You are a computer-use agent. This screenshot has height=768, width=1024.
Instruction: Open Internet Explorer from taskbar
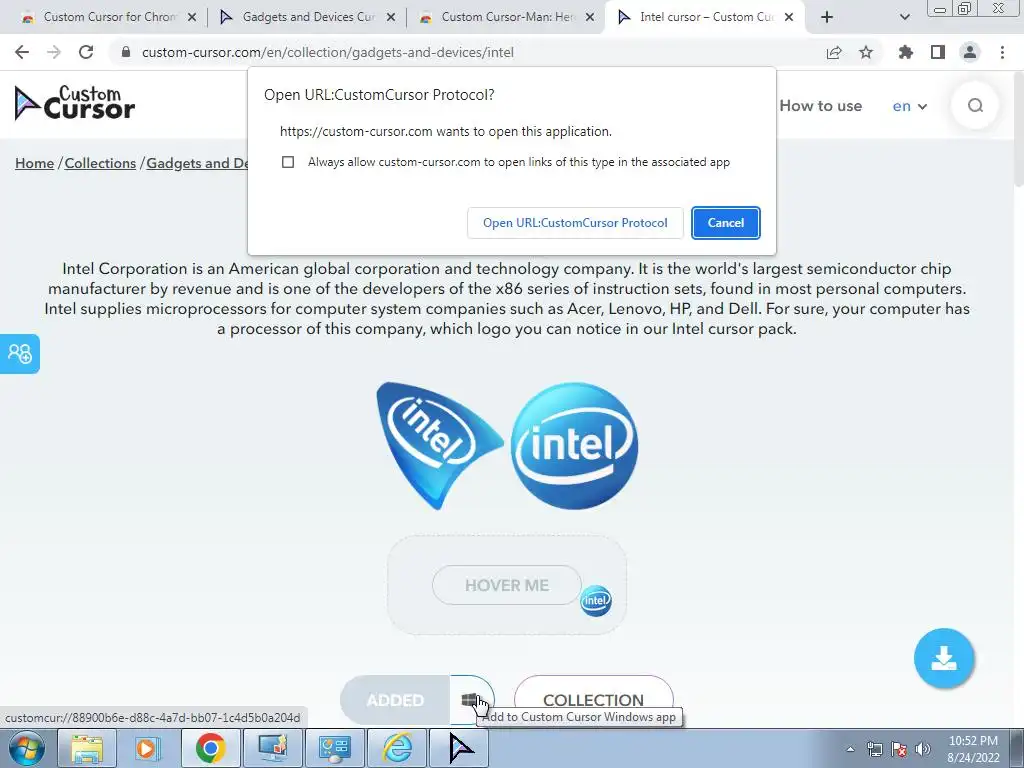tap(397, 748)
